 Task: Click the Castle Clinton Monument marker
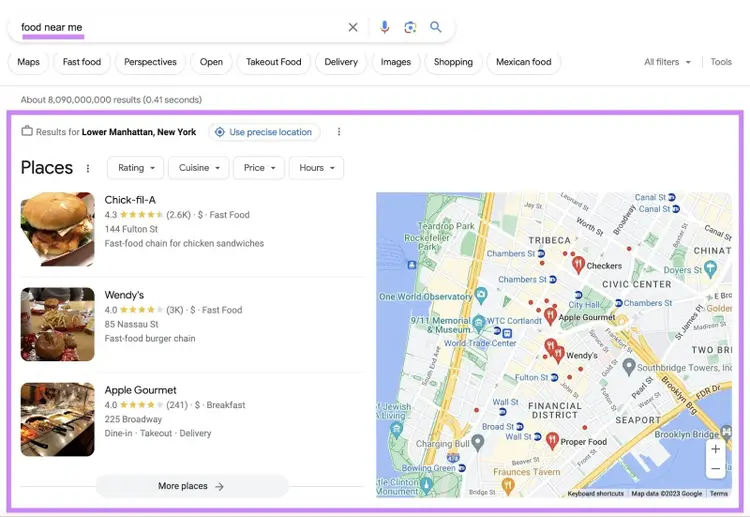pyautogui.click(x=426, y=485)
